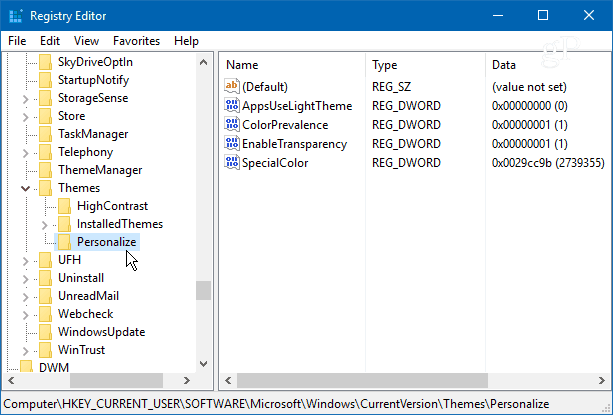
Task: Click values pane horizontal scroll left arrow
Action: 228,380
